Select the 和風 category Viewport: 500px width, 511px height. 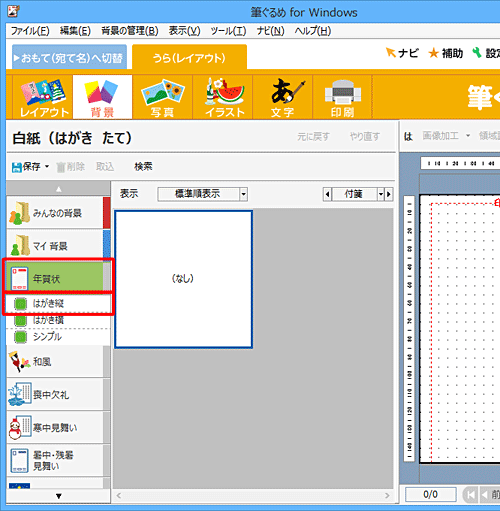click(x=55, y=362)
